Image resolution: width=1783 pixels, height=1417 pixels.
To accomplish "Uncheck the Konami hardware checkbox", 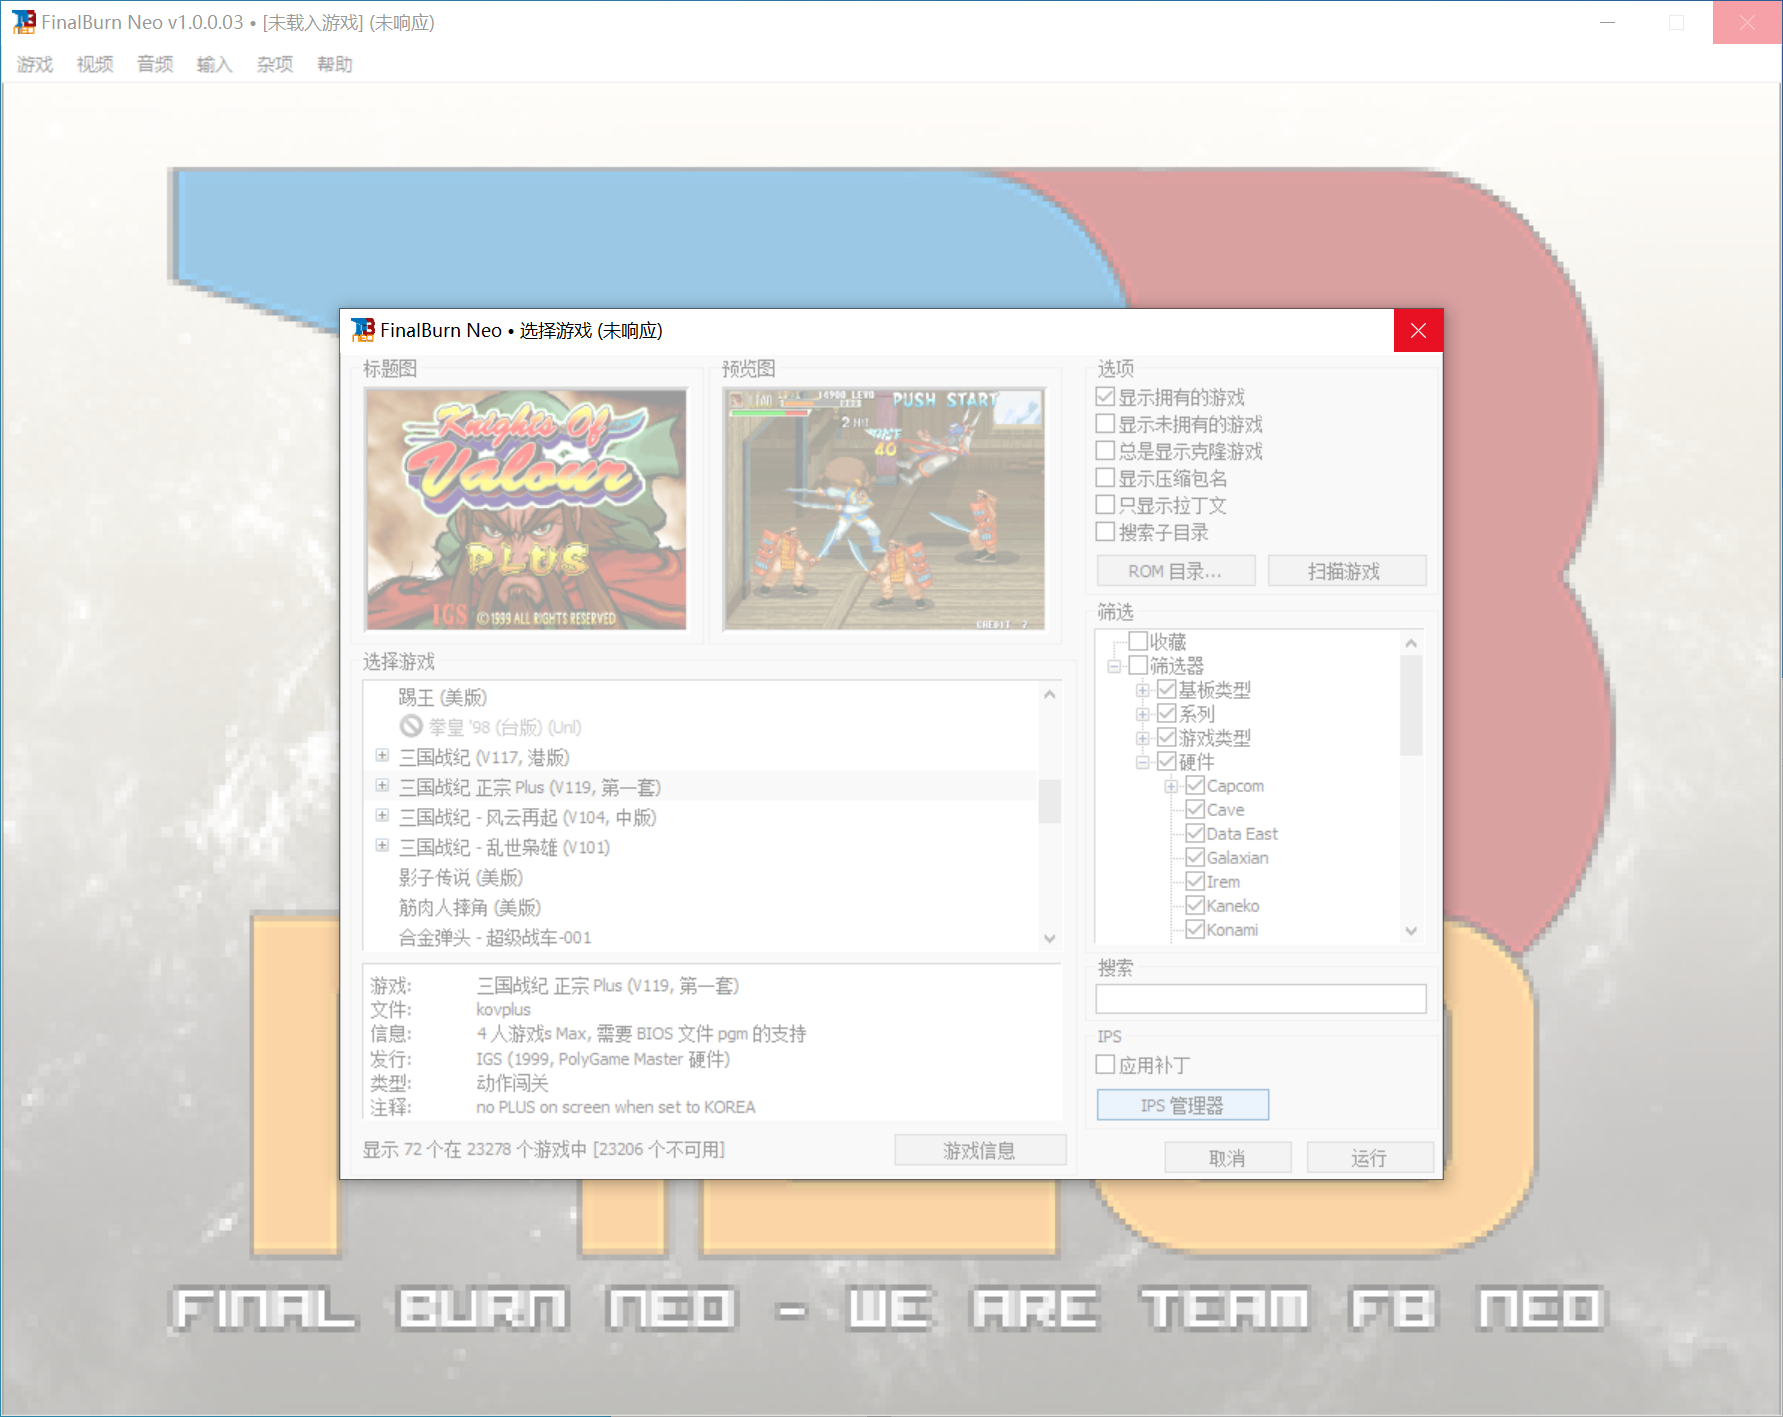I will tap(1195, 929).
